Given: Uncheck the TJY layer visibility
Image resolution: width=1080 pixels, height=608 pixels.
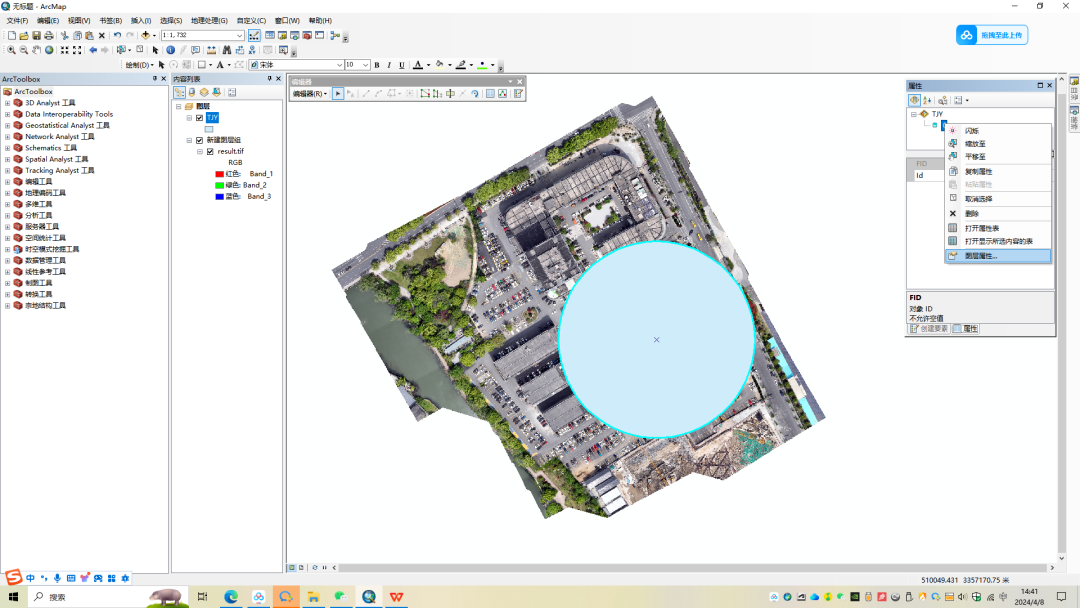Looking at the screenshot, I should [200, 118].
